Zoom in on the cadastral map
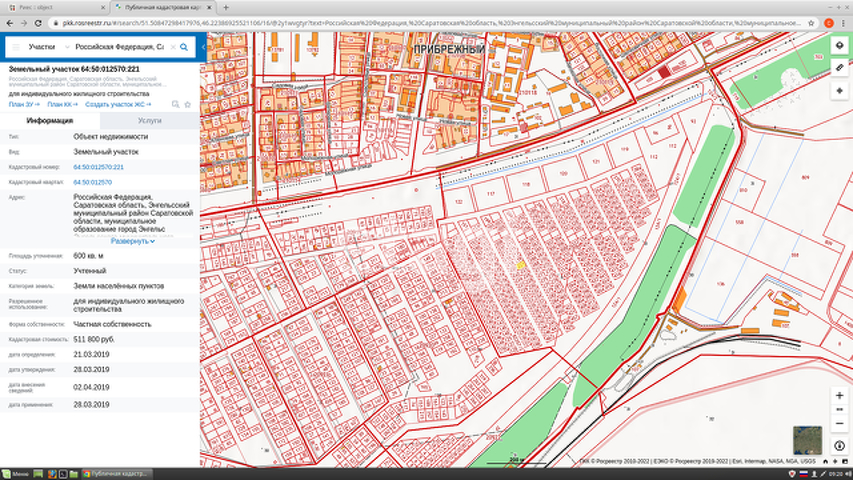 (839, 395)
